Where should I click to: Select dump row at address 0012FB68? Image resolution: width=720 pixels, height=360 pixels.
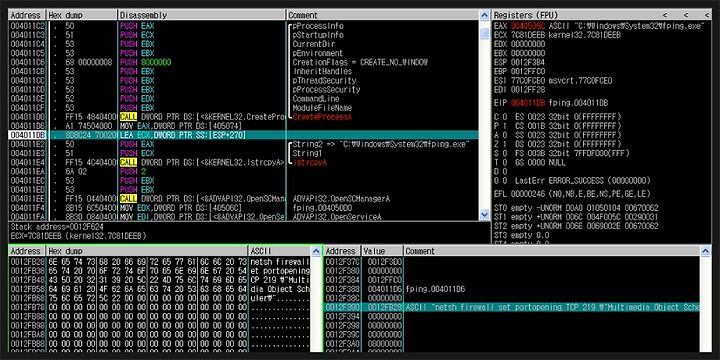tap(160, 298)
